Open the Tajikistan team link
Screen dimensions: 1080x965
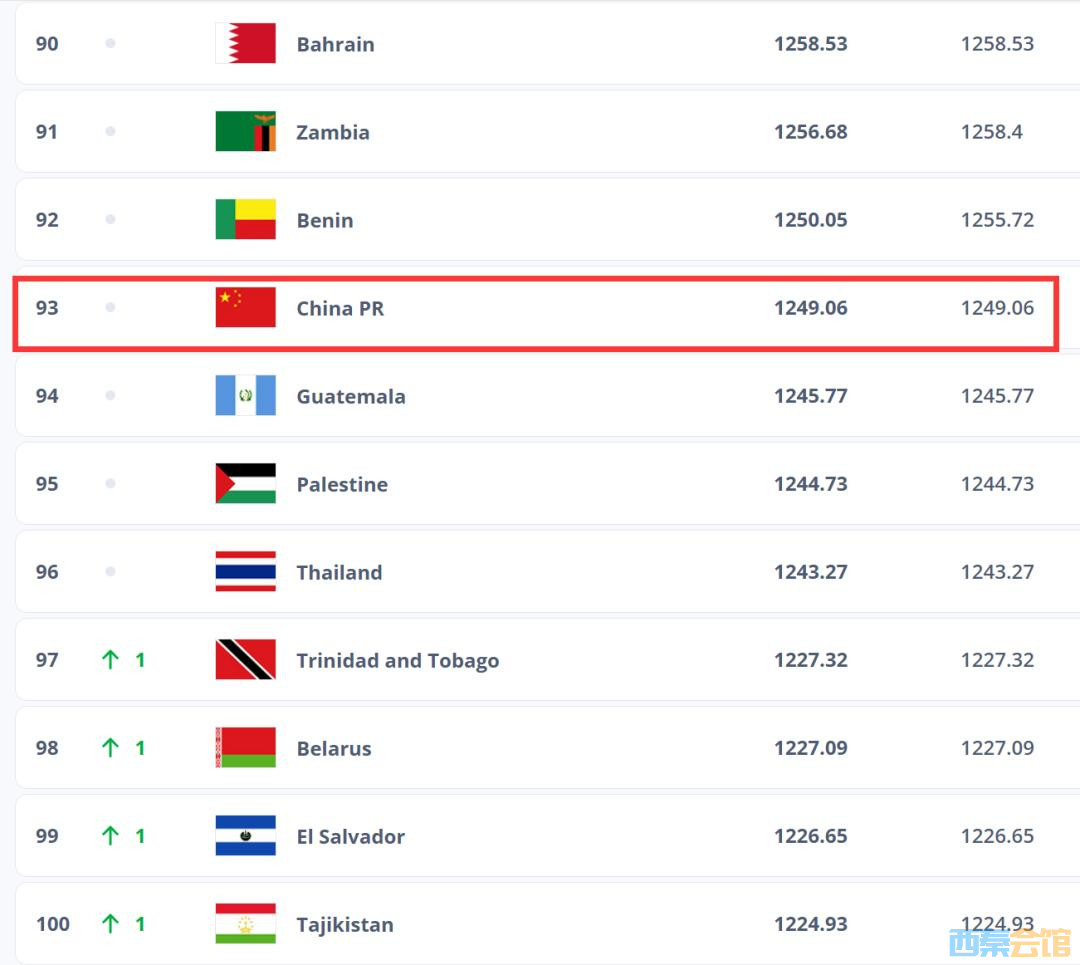tap(344, 924)
